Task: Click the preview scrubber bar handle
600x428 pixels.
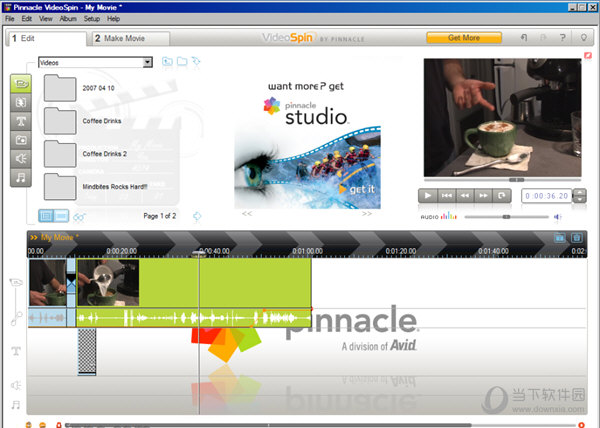Action: [x=516, y=180]
